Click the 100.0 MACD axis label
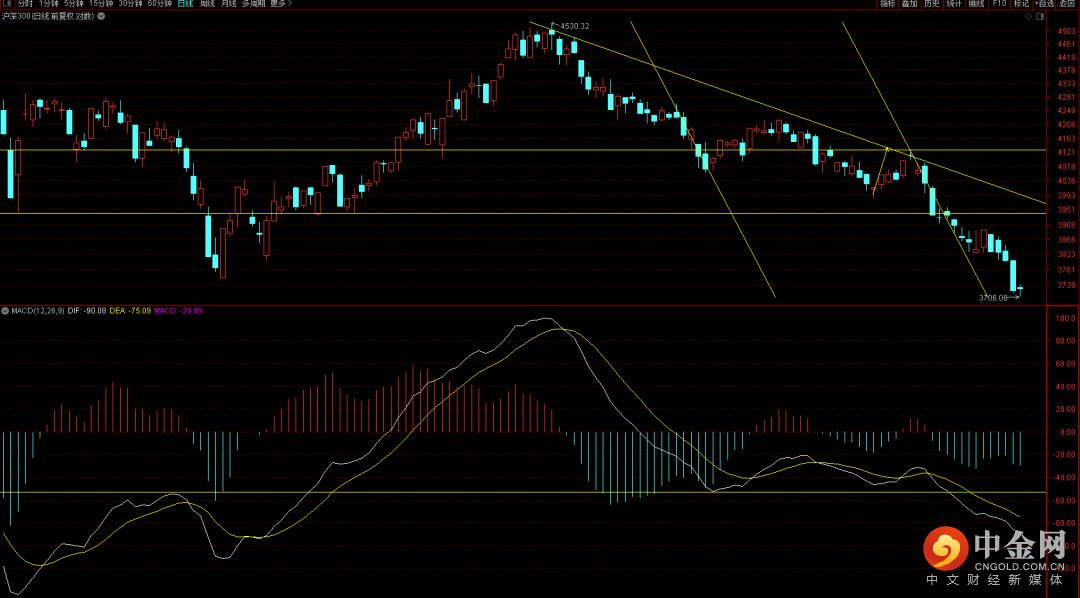Viewport: 1080px width, 598px height. pyautogui.click(x=1066, y=318)
